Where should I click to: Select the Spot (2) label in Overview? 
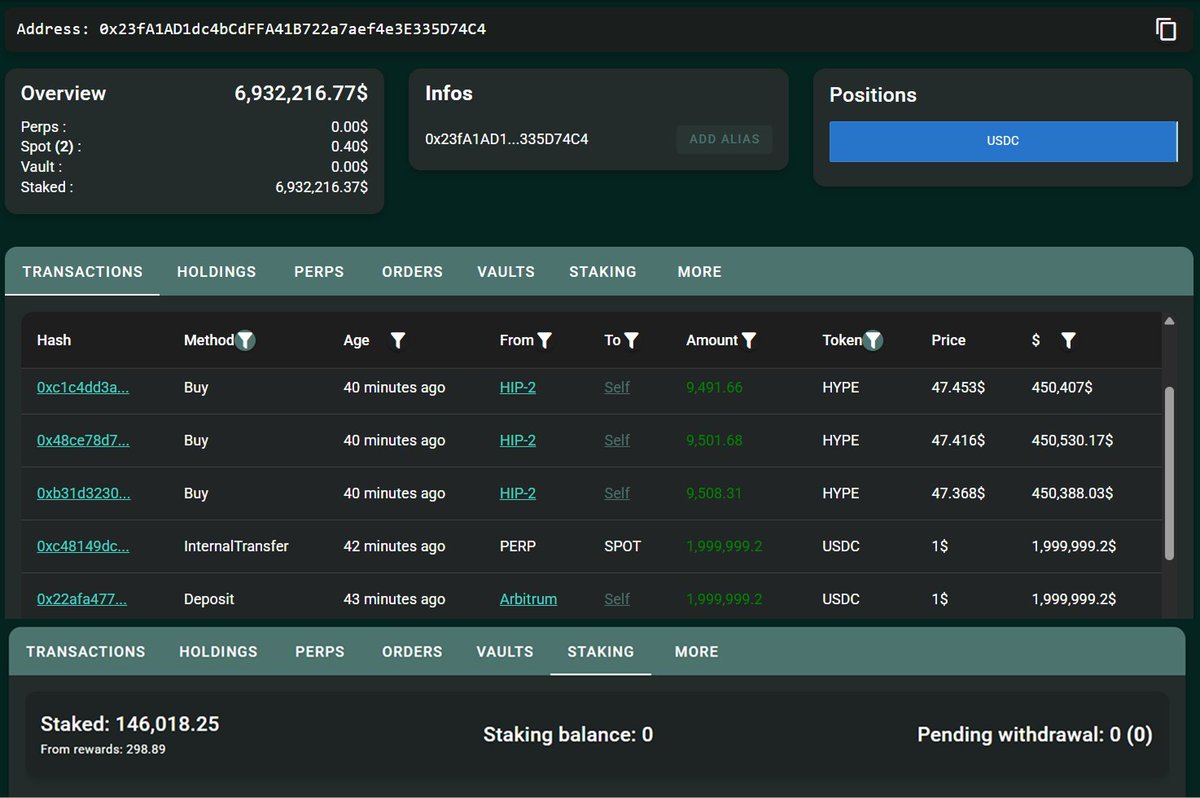coord(51,147)
